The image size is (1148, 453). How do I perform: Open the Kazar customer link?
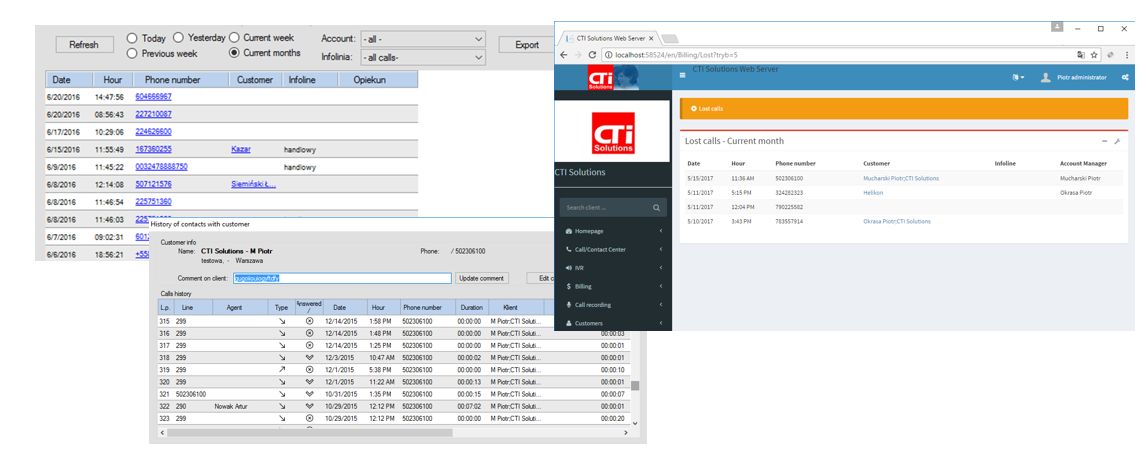coord(241,149)
